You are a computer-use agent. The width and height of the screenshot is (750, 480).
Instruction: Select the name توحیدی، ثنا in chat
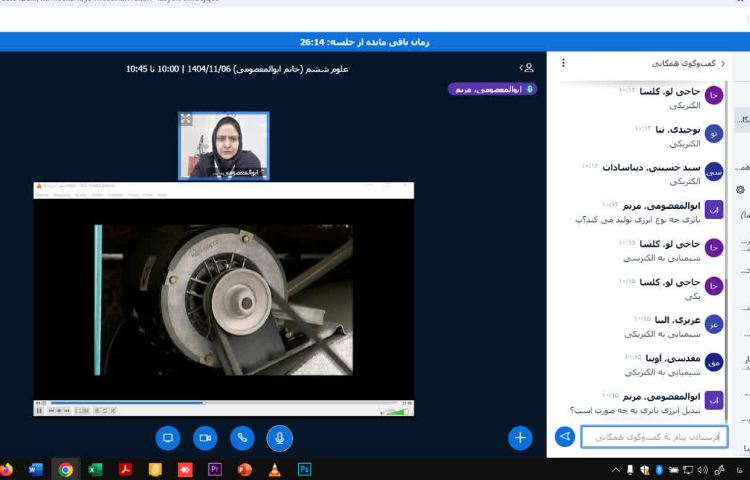(x=678, y=130)
